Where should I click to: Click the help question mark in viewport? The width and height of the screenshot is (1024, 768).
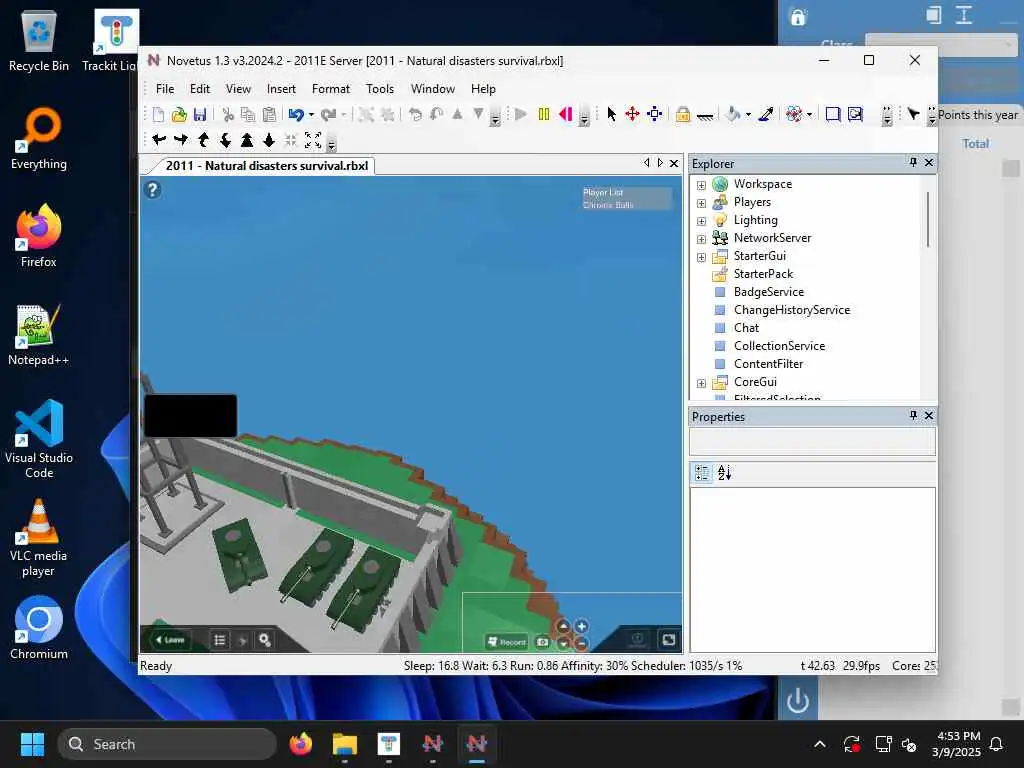click(152, 190)
